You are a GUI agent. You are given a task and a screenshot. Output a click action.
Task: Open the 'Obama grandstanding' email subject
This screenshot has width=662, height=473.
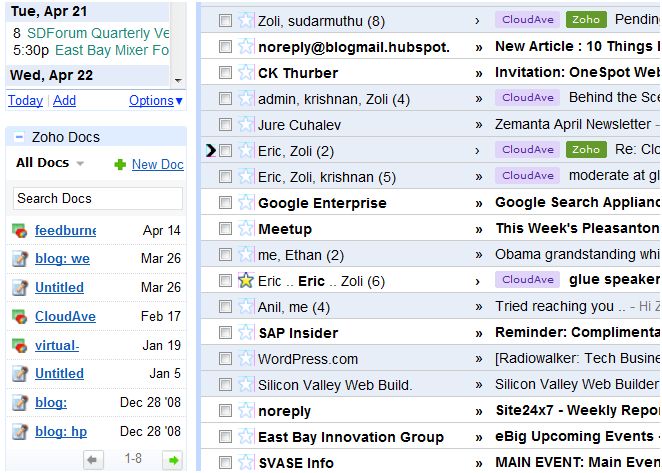(578, 254)
